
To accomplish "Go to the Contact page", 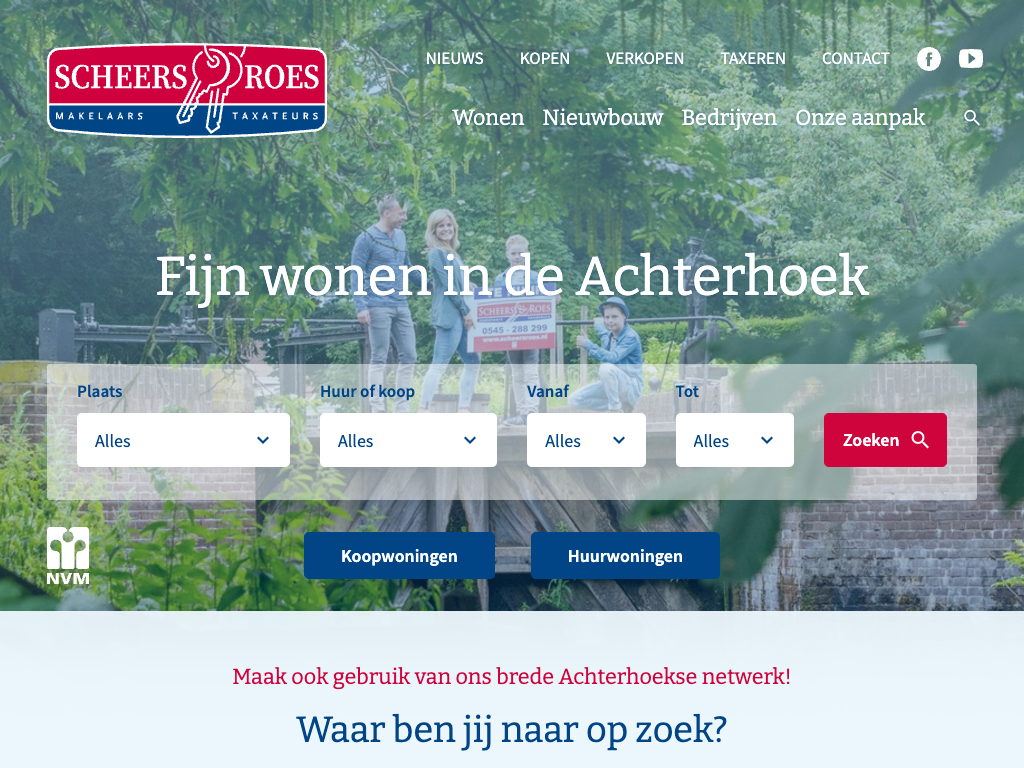I will click(x=856, y=59).
